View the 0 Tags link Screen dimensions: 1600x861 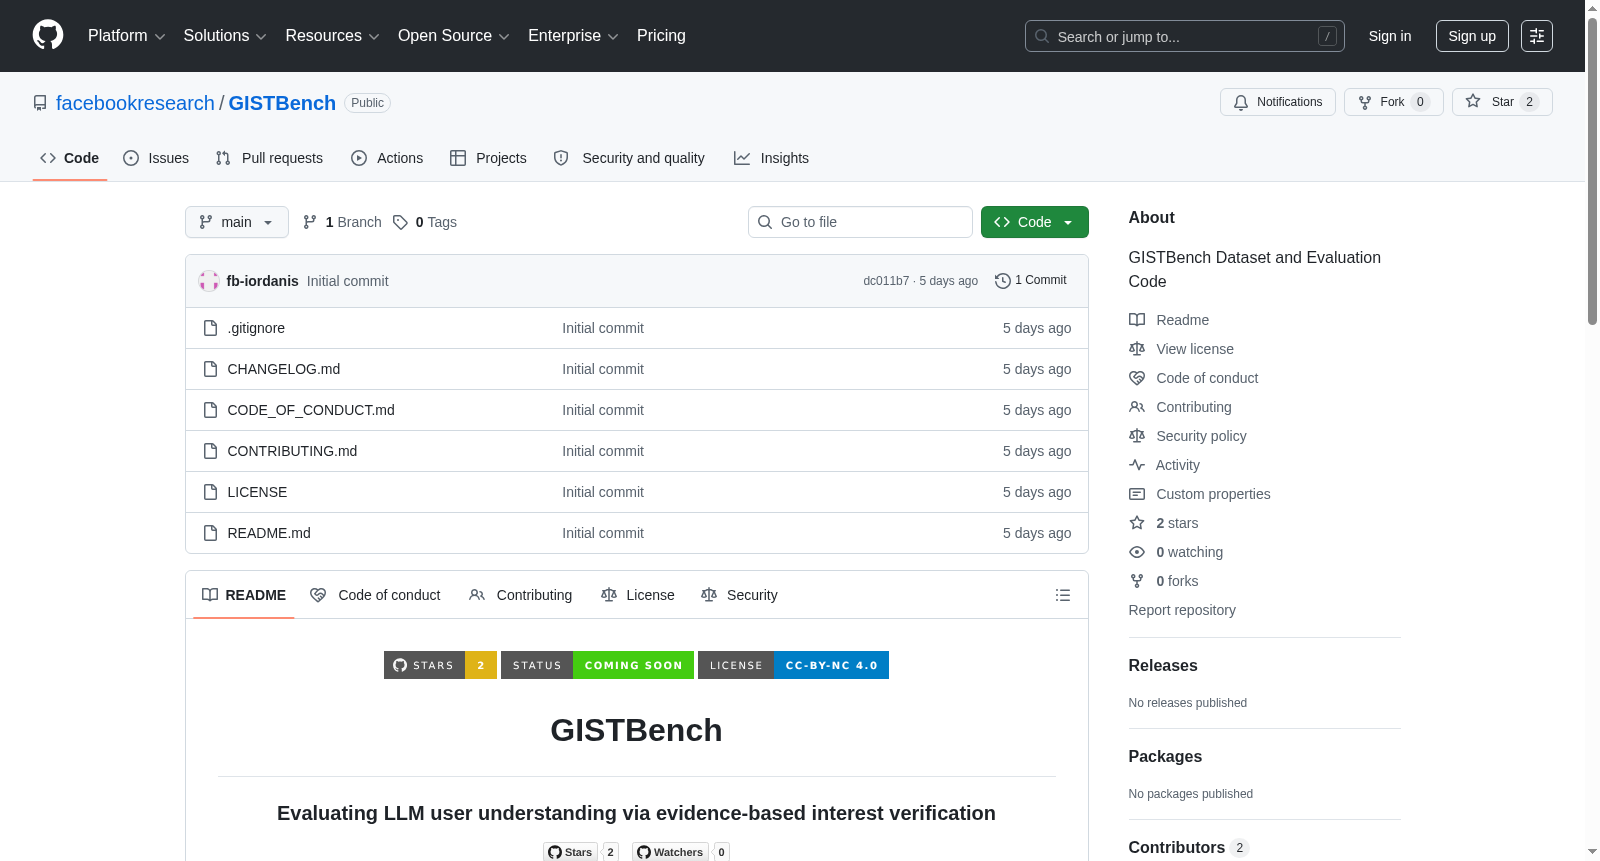(425, 222)
